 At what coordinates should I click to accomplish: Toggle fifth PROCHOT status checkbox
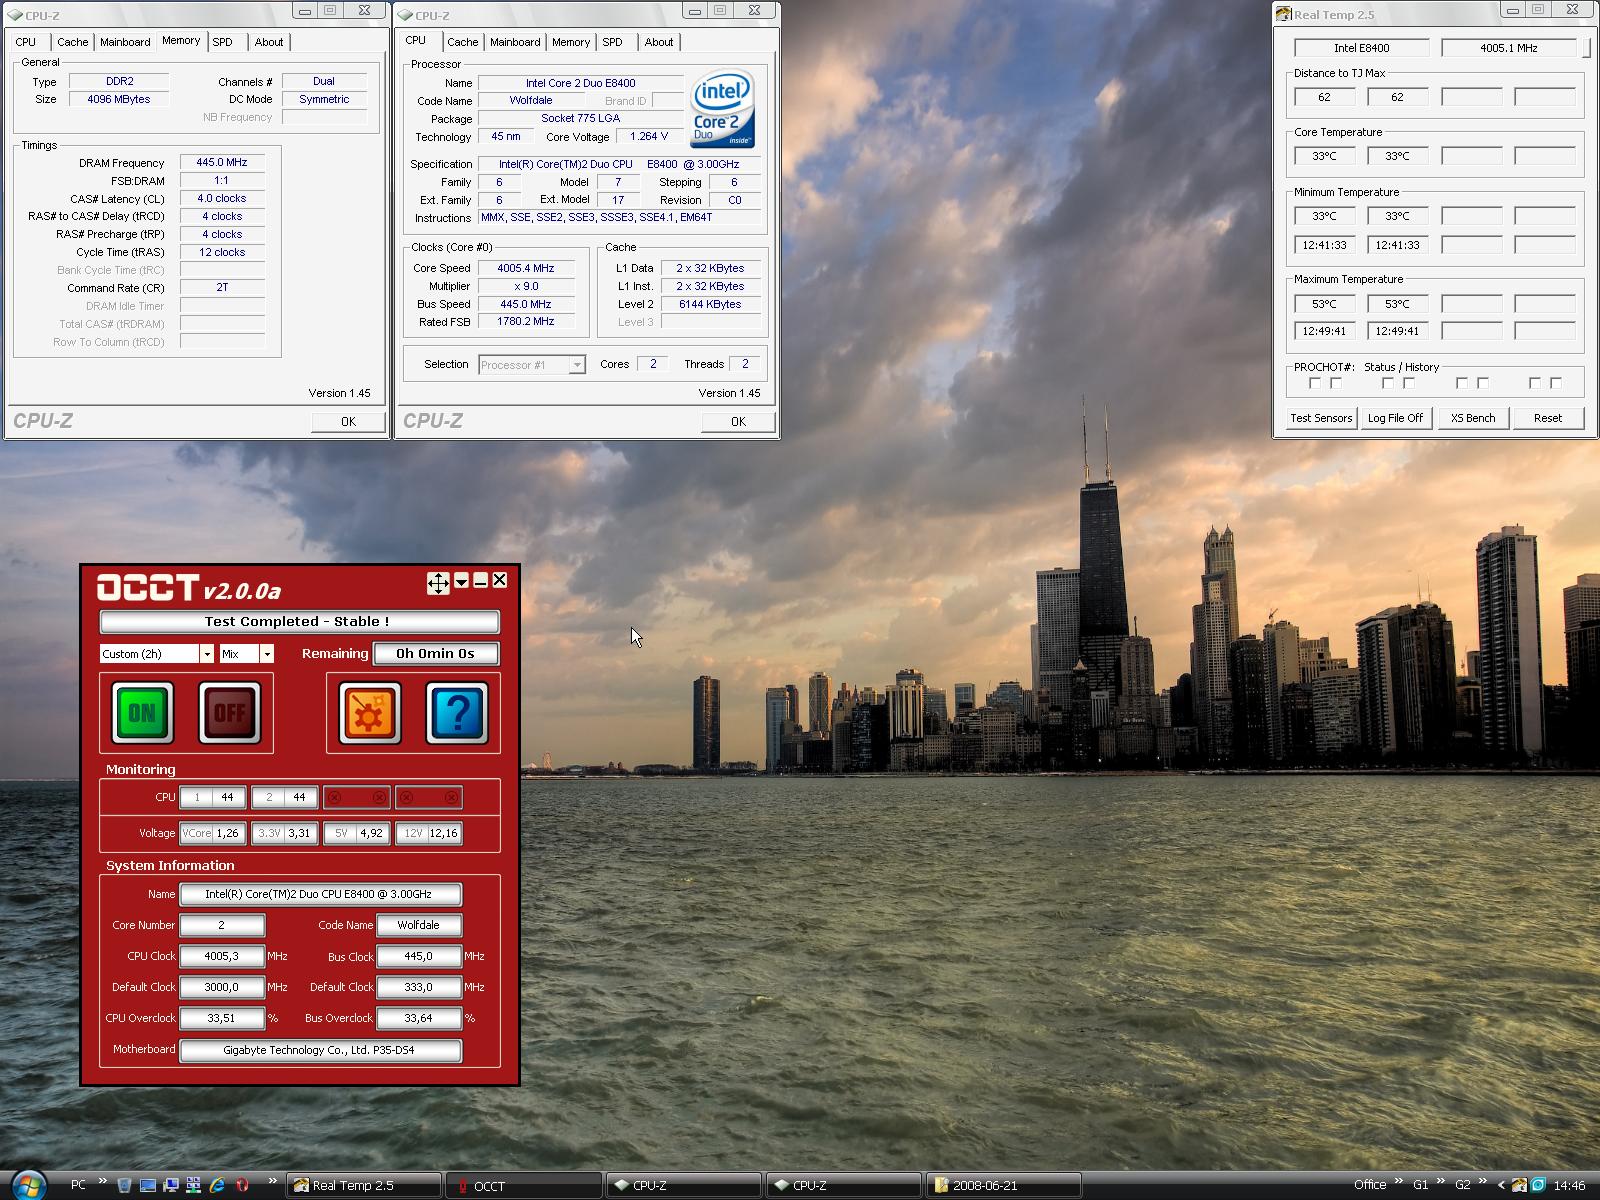(1462, 383)
